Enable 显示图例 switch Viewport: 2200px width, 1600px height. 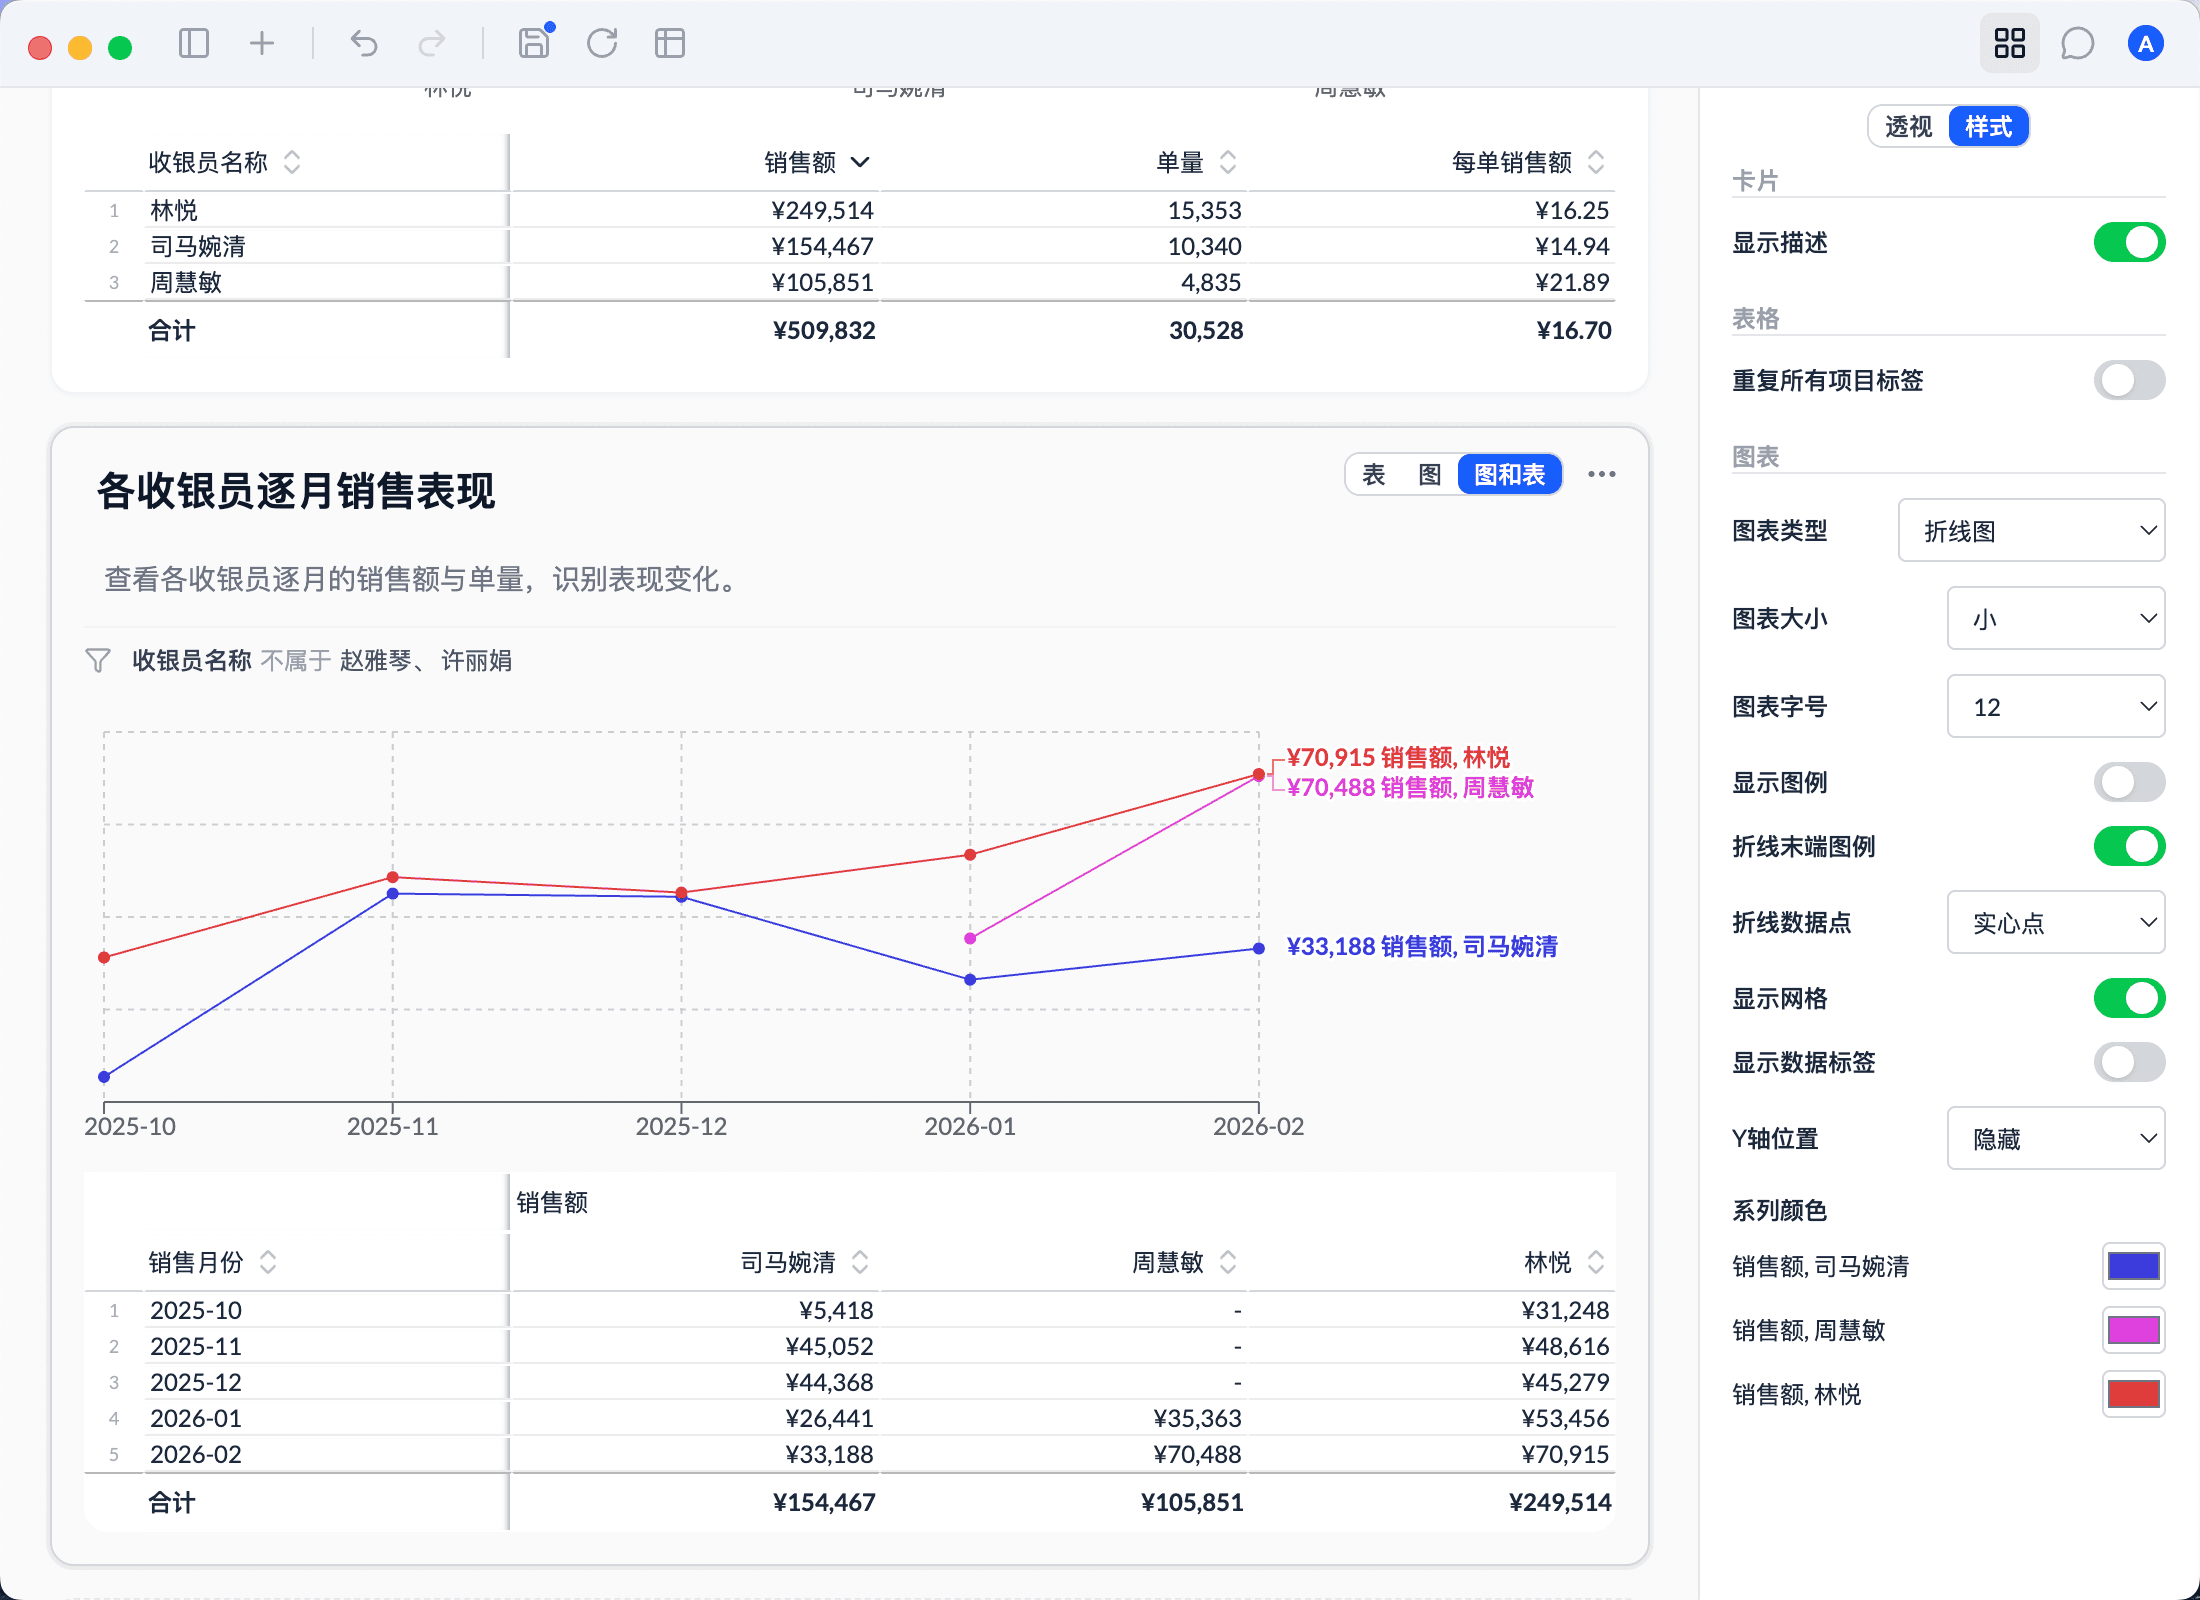(x=2129, y=782)
